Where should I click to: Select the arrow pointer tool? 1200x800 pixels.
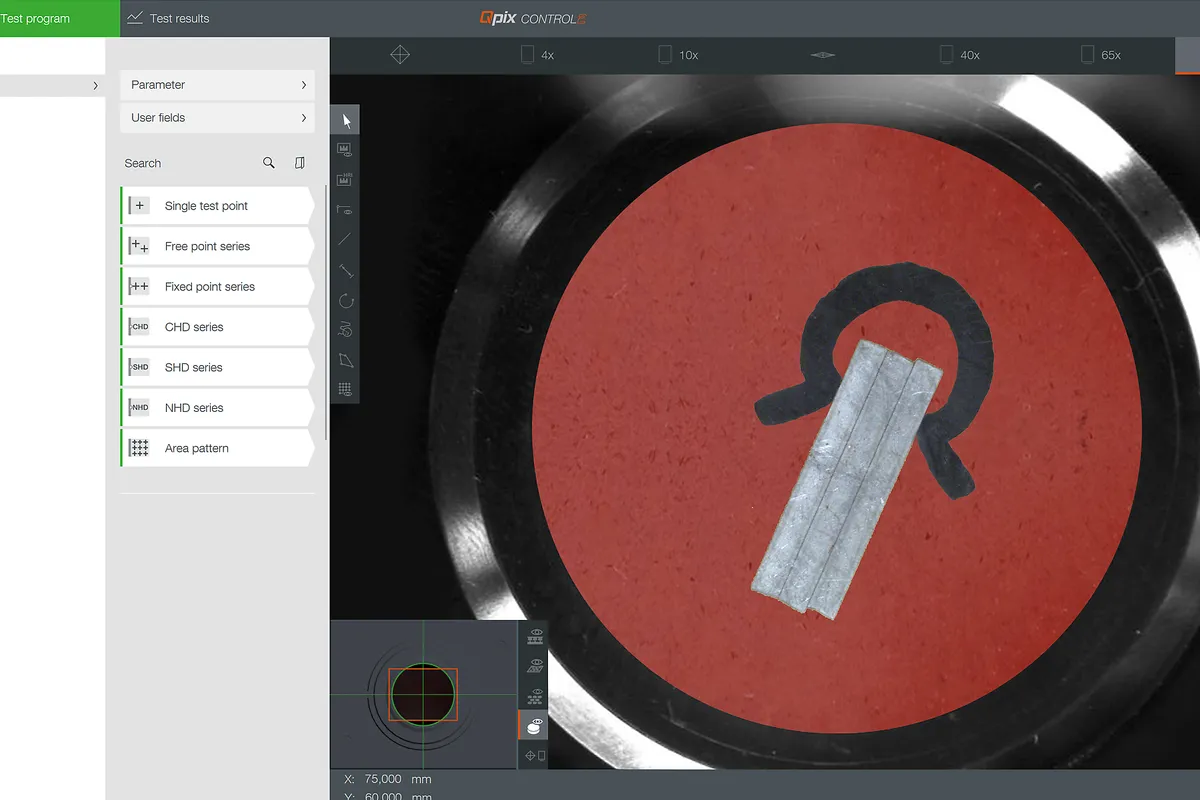pos(346,121)
